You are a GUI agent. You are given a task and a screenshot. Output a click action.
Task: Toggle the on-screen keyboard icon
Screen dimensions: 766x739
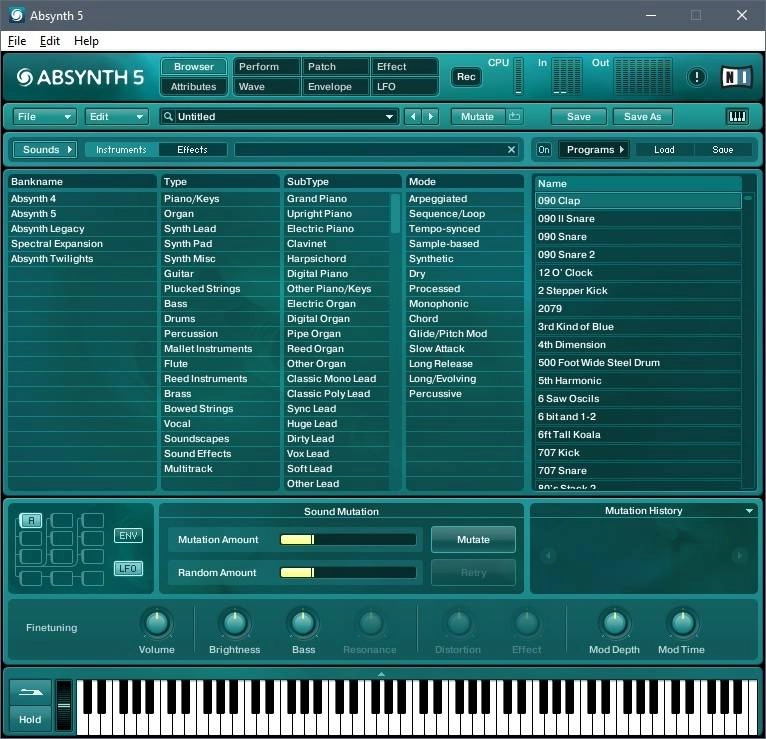click(737, 116)
